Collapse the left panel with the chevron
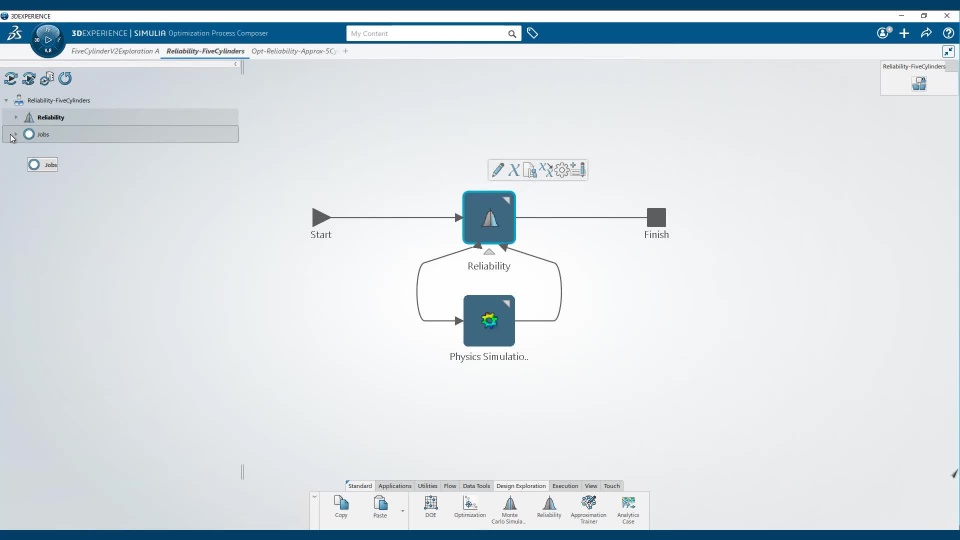This screenshot has height=540, width=960. tap(236, 64)
